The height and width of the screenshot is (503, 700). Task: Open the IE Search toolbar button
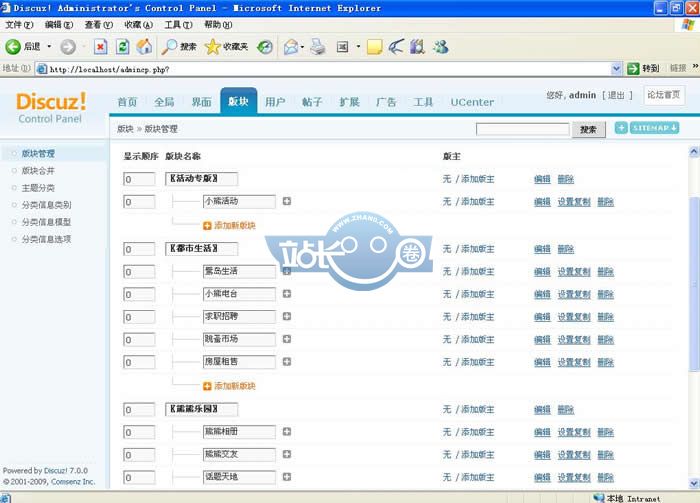point(179,46)
